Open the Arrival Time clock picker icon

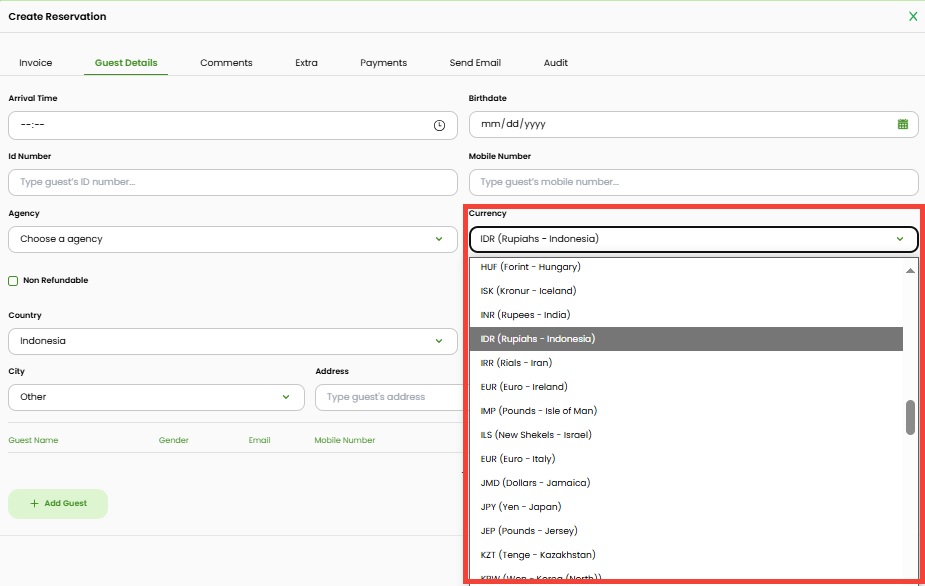tap(439, 125)
